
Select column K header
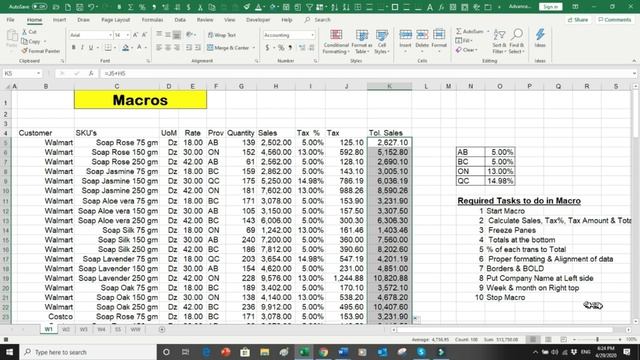click(389, 86)
